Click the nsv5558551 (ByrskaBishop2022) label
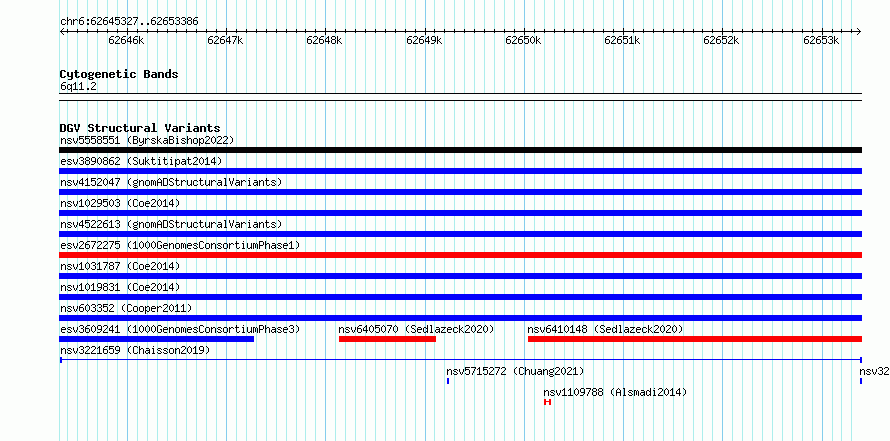This screenshot has height=441, width=890. pos(147,140)
